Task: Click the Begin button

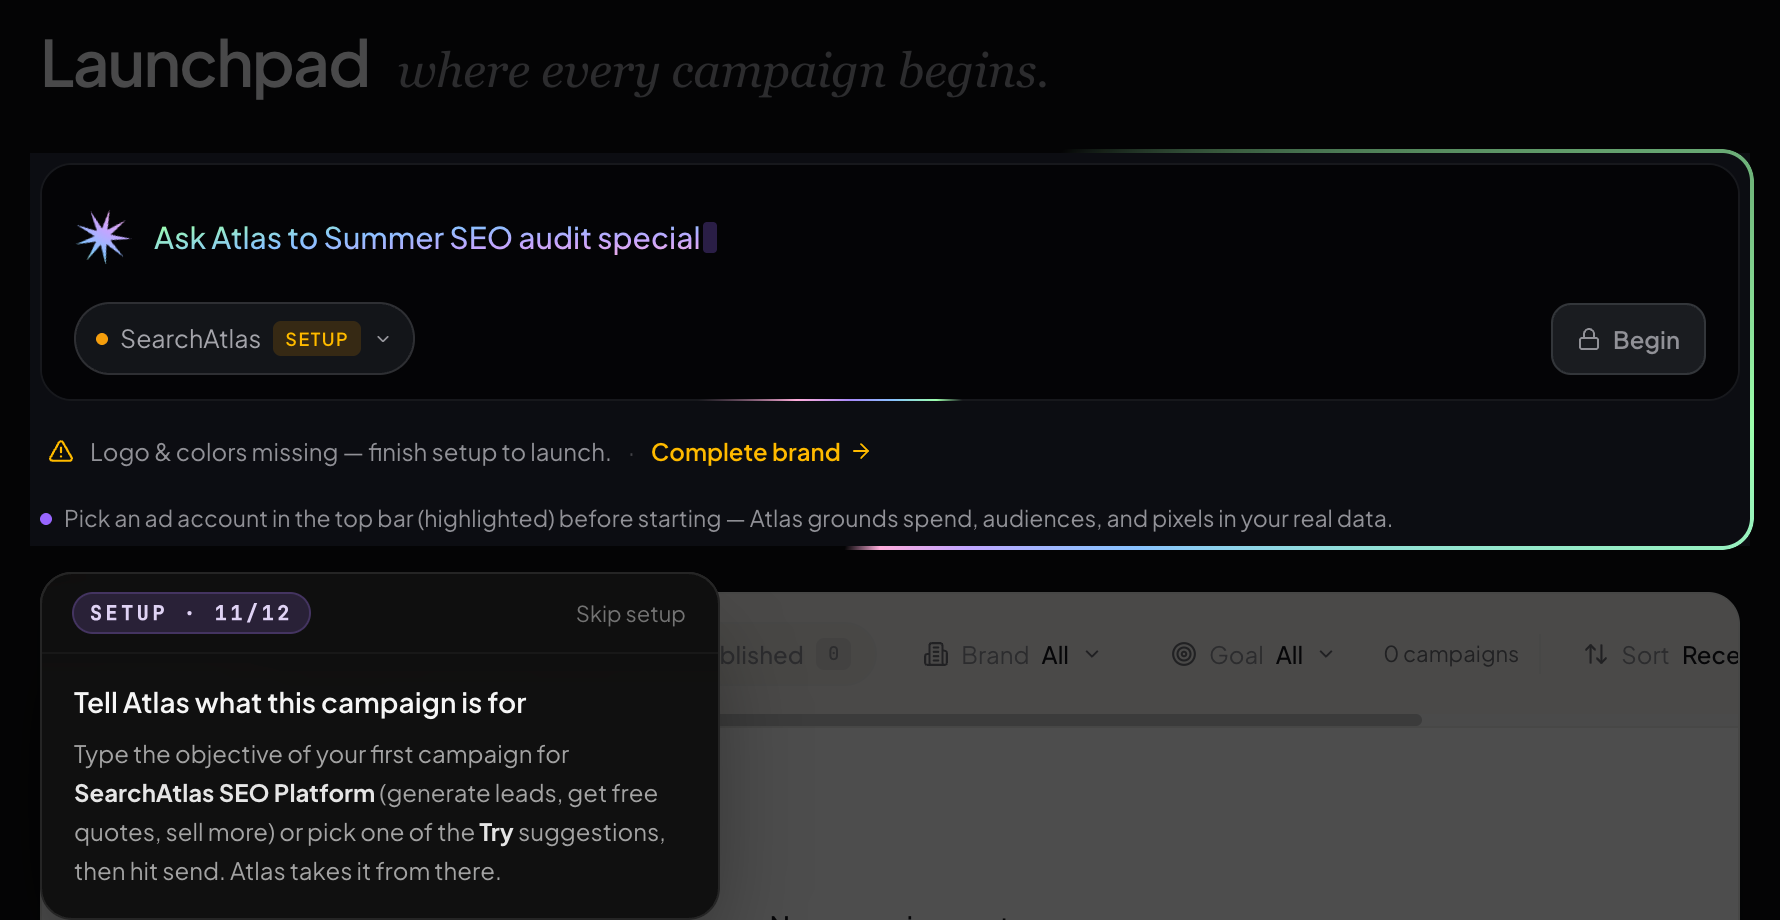Action: 1628,339
